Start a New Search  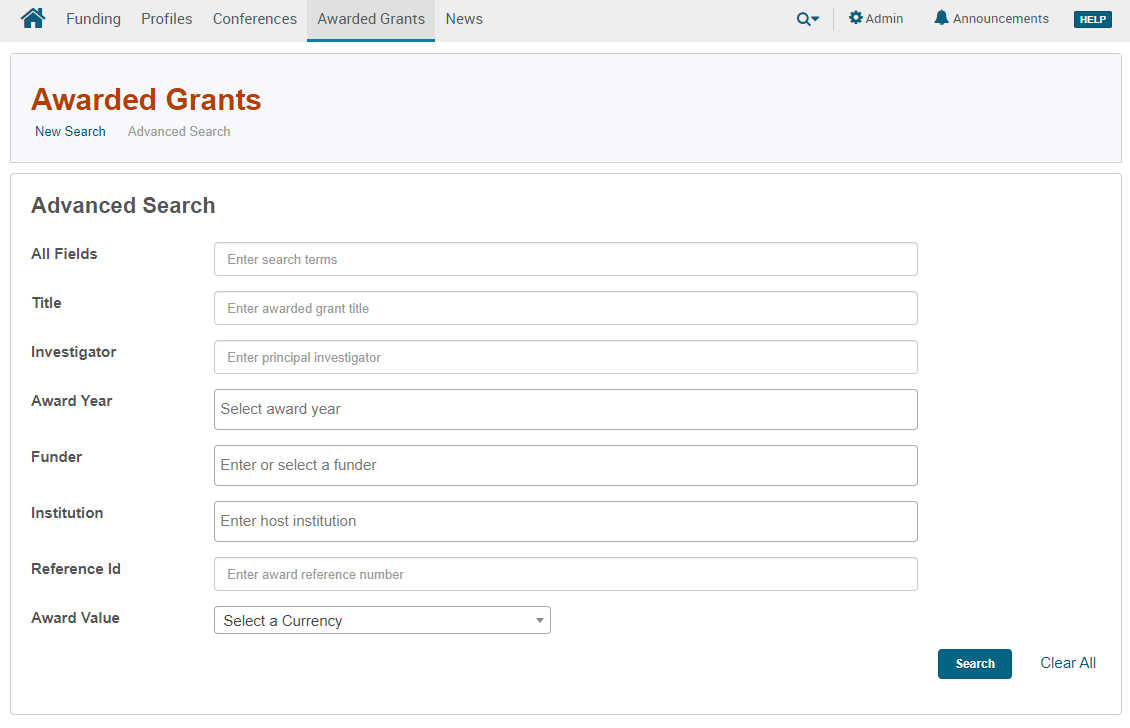click(x=70, y=131)
